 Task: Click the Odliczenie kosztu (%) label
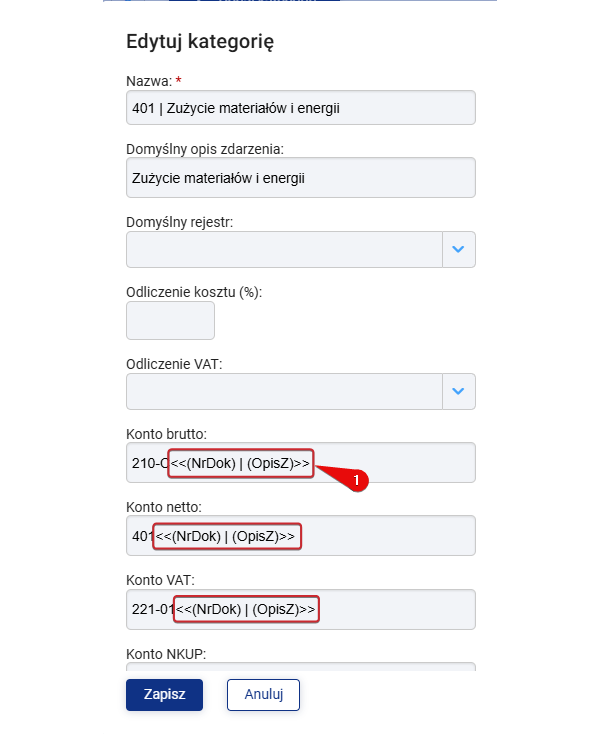click(194, 292)
